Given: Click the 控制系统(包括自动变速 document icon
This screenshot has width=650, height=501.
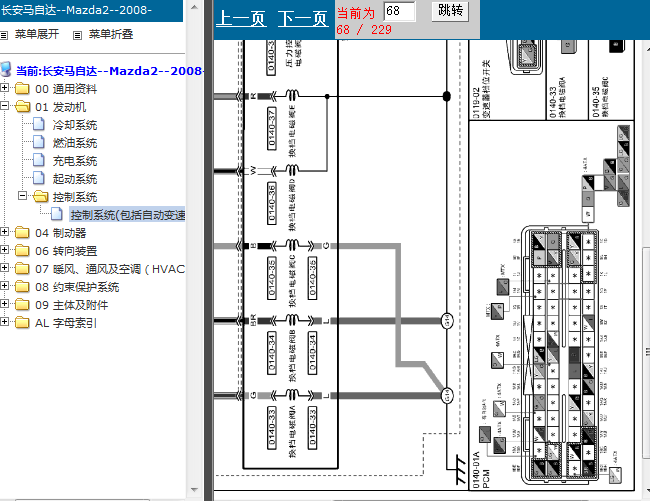Looking at the screenshot, I should click(x=56, y=214).
